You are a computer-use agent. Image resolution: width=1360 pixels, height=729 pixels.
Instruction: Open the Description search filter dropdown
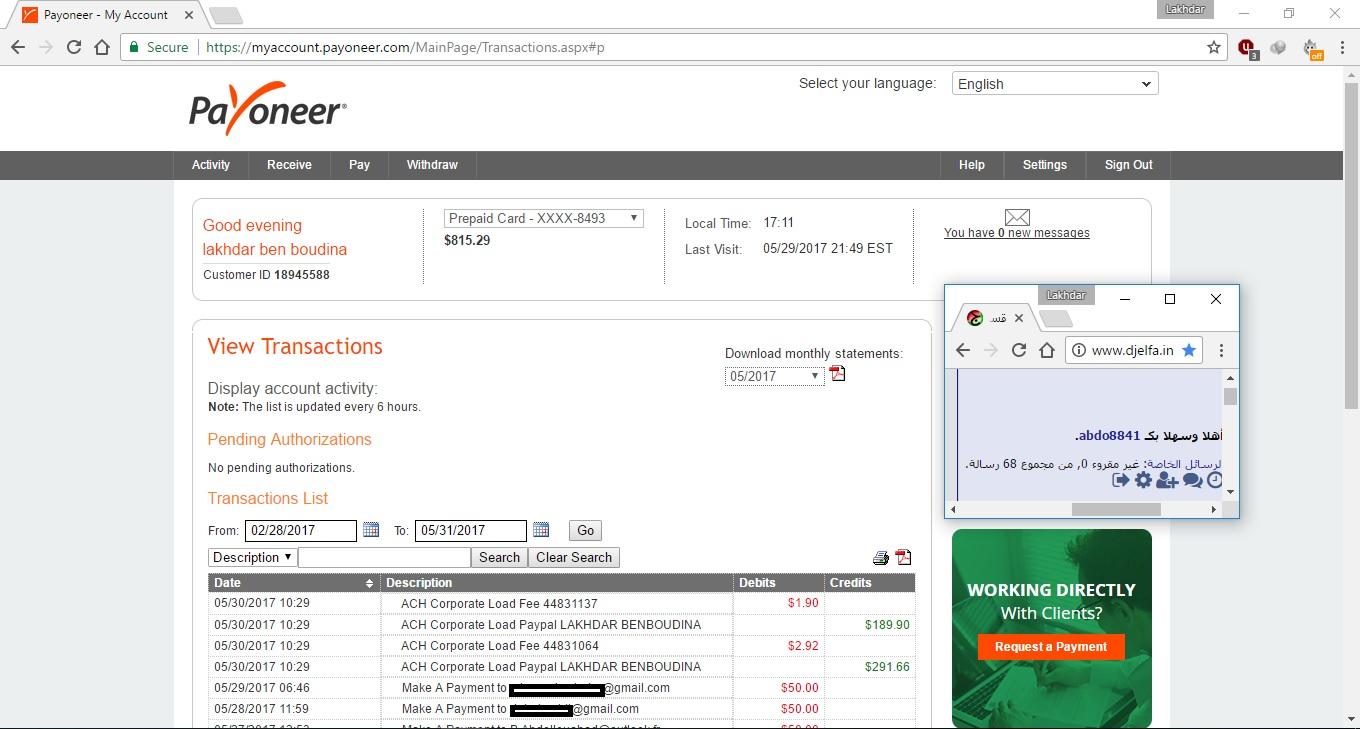point(252,557)
